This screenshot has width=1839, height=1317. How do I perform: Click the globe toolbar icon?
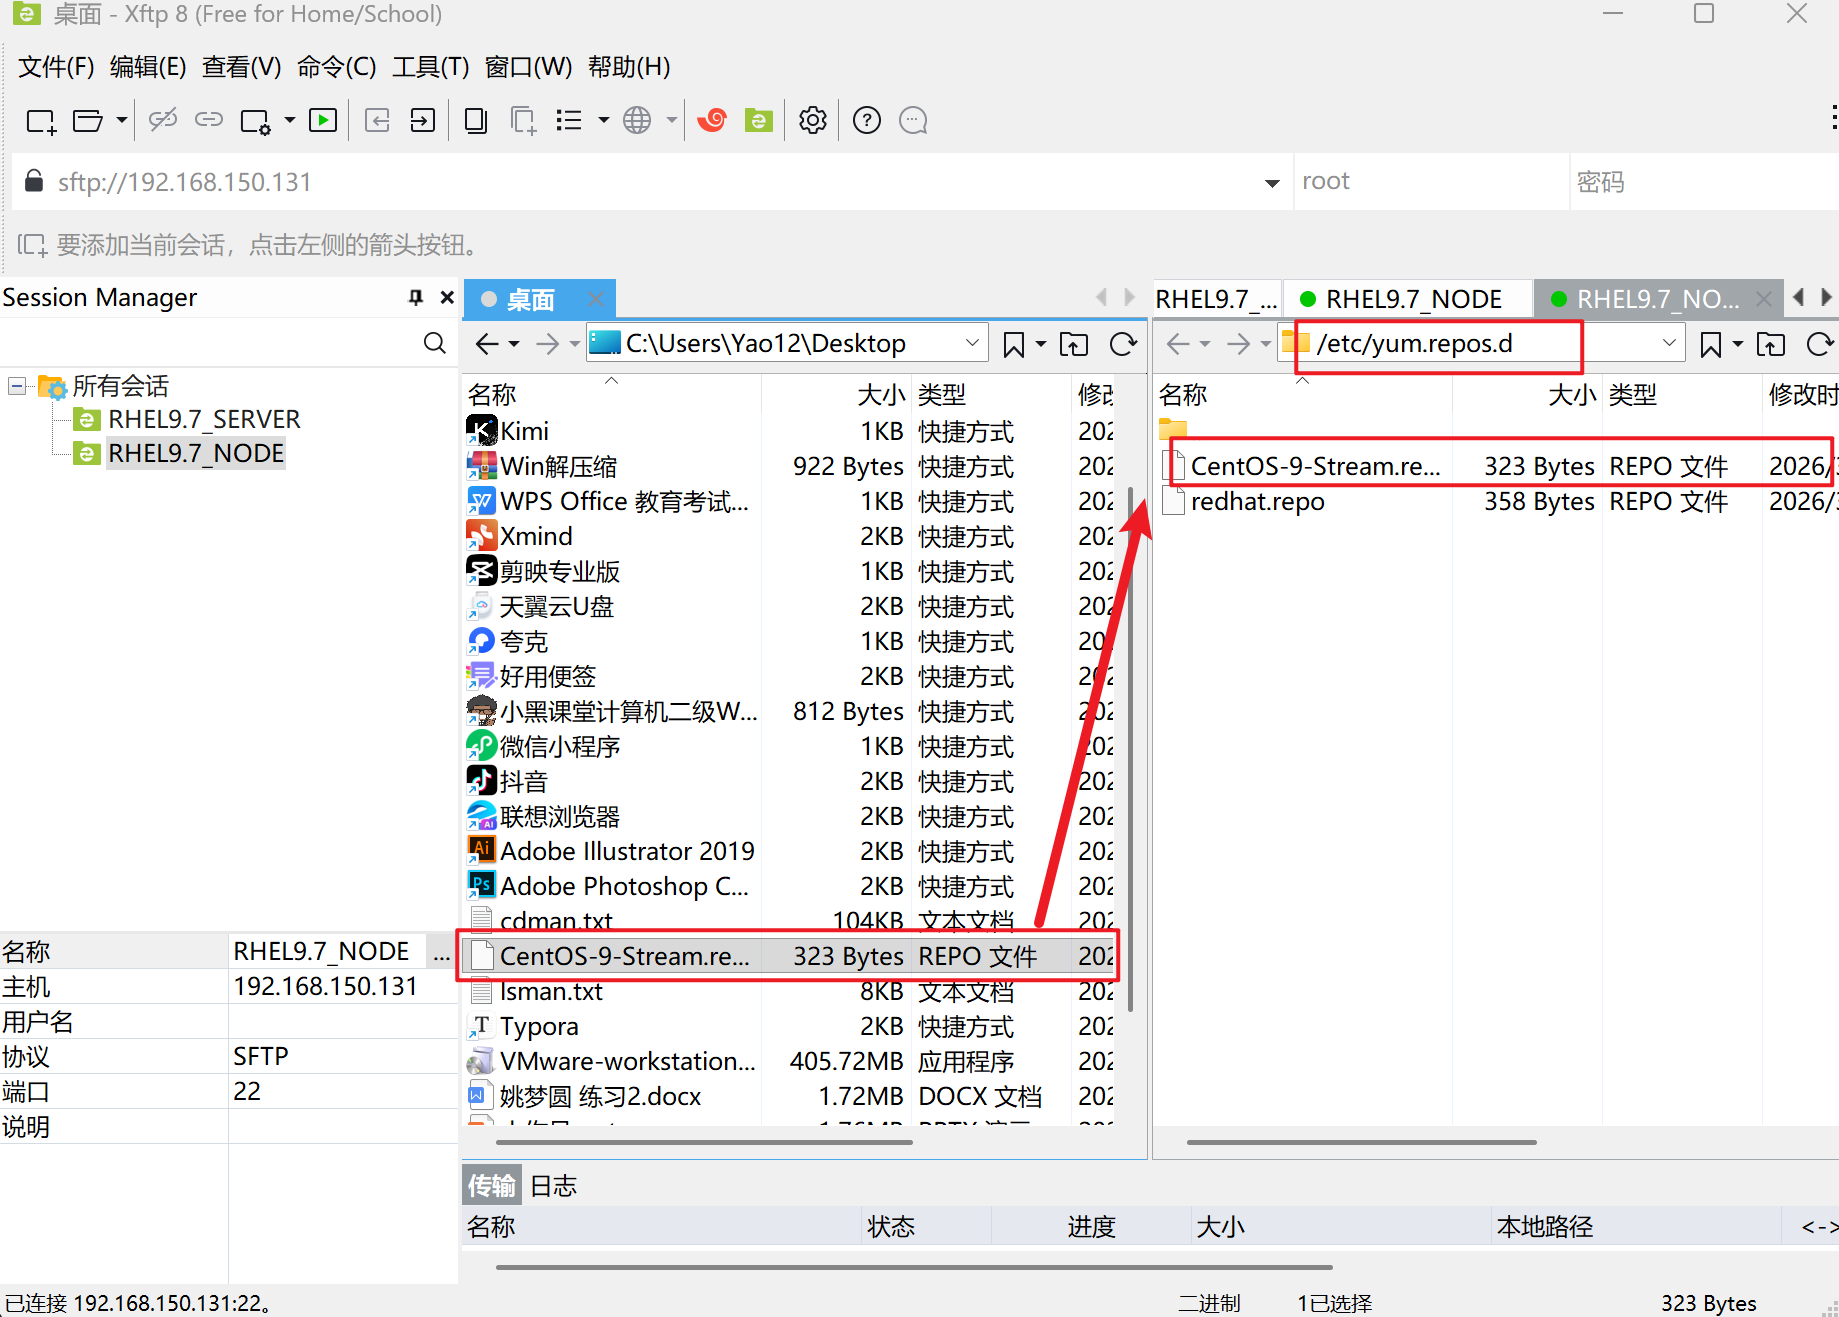pyautogui.click(x=637, y=121)
